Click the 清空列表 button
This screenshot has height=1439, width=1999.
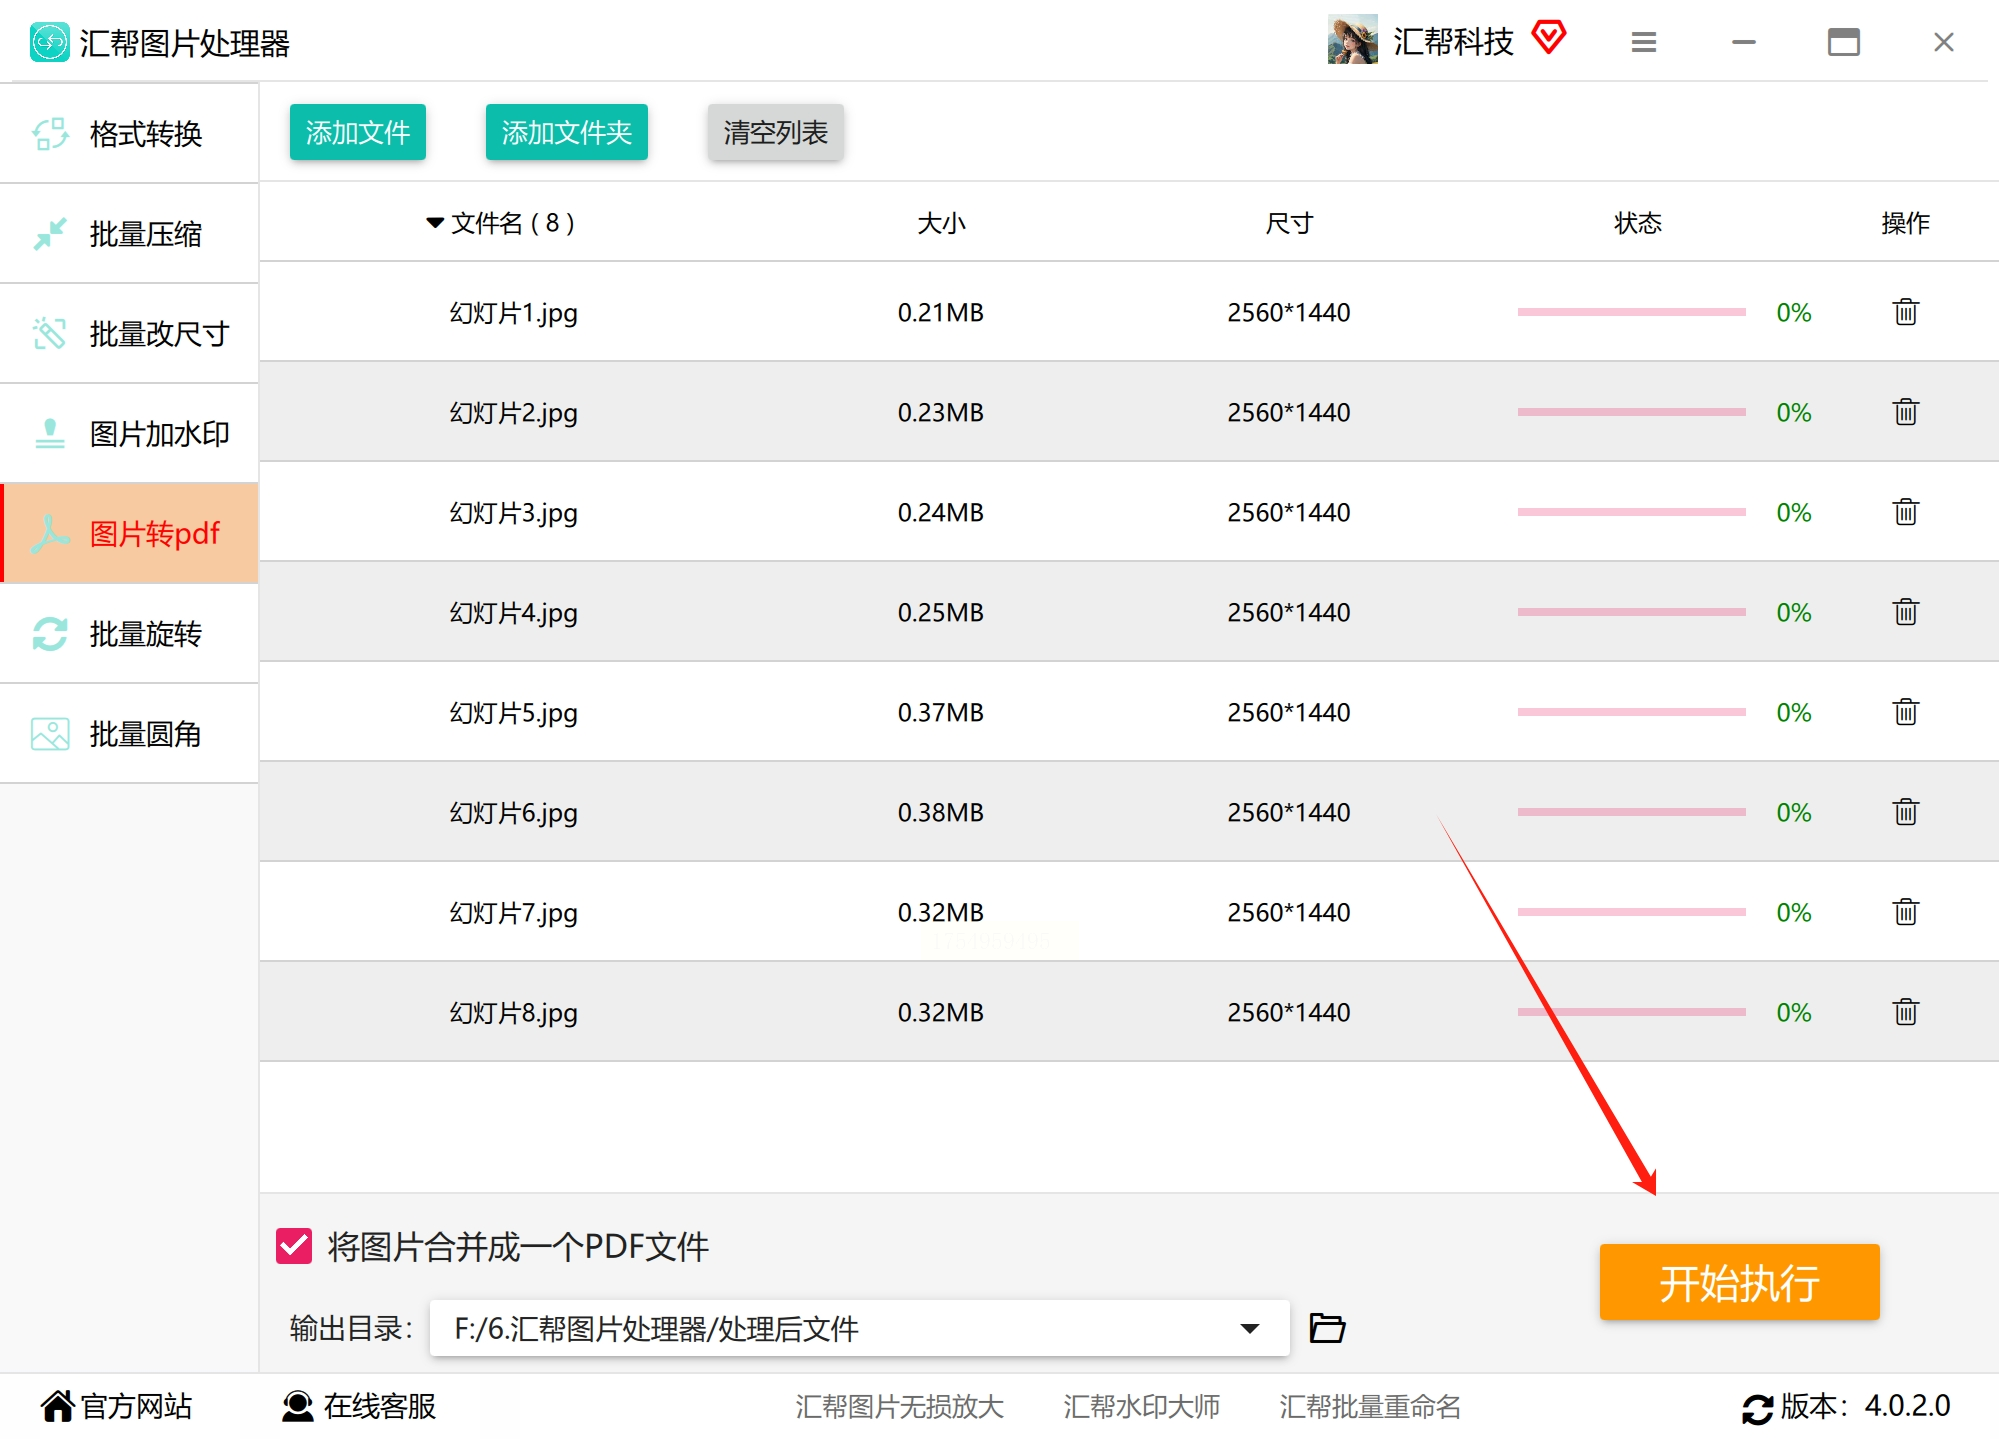(x=775, y=132)
